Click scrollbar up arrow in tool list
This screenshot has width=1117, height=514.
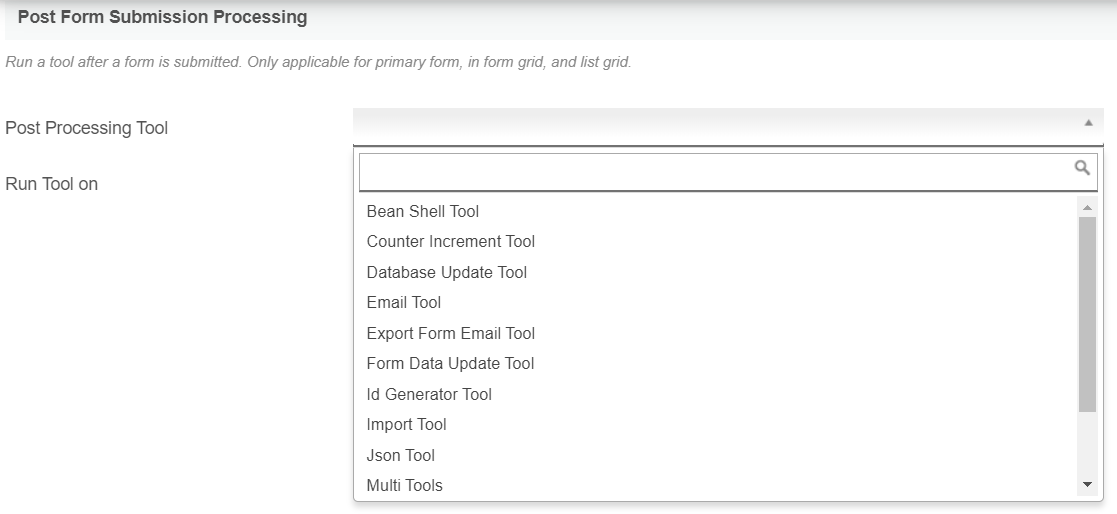point(1088,207)
